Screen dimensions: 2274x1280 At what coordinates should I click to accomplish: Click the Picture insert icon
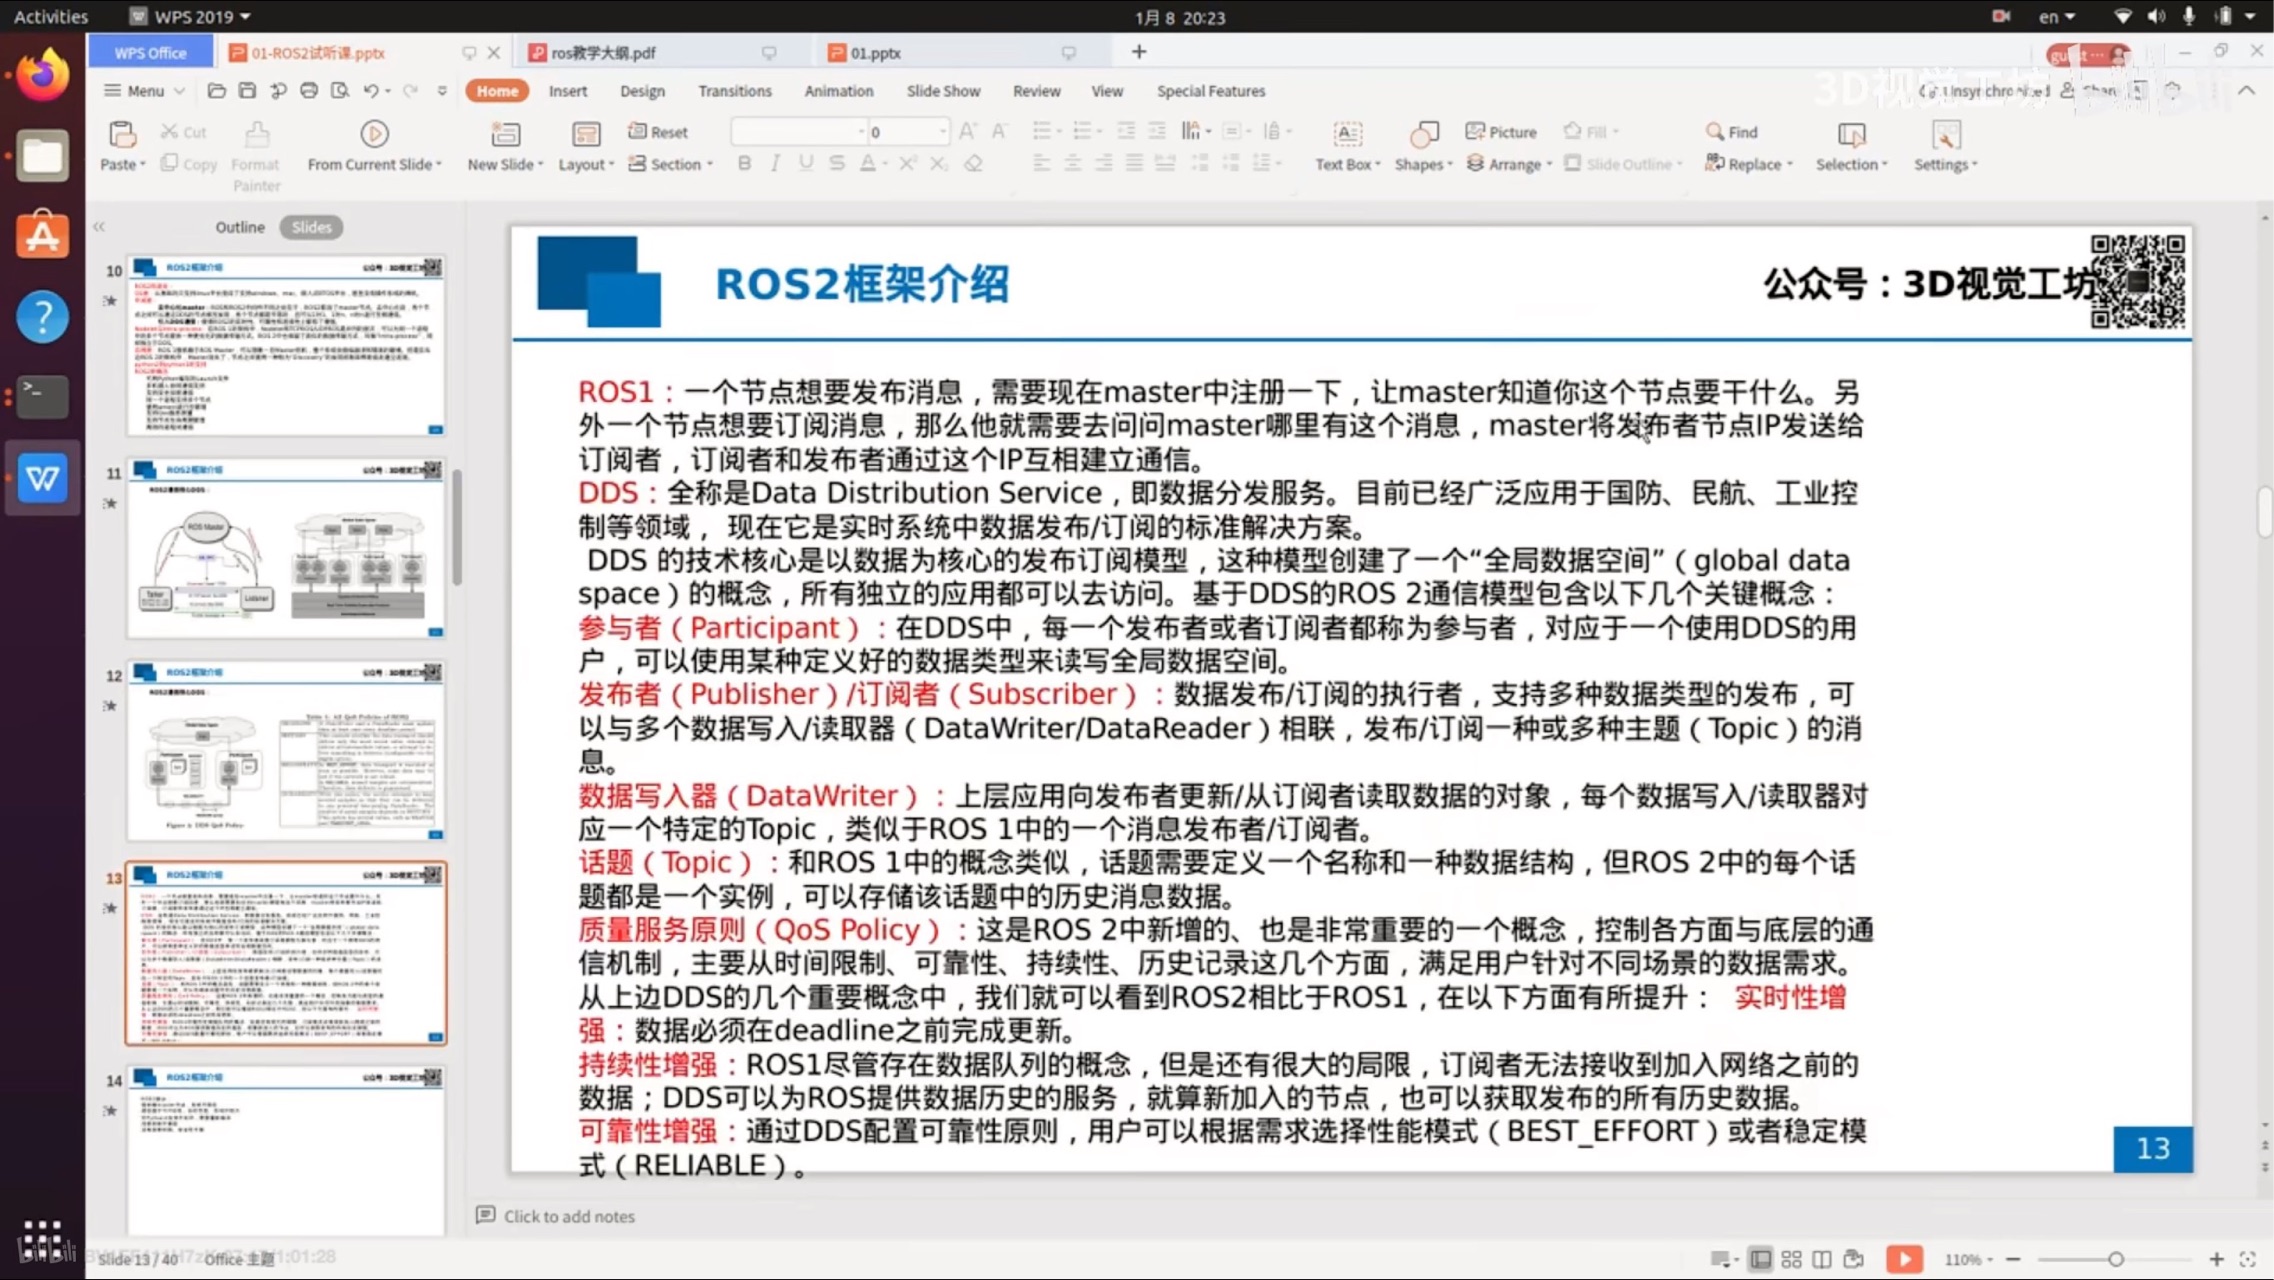point(1502,131)
